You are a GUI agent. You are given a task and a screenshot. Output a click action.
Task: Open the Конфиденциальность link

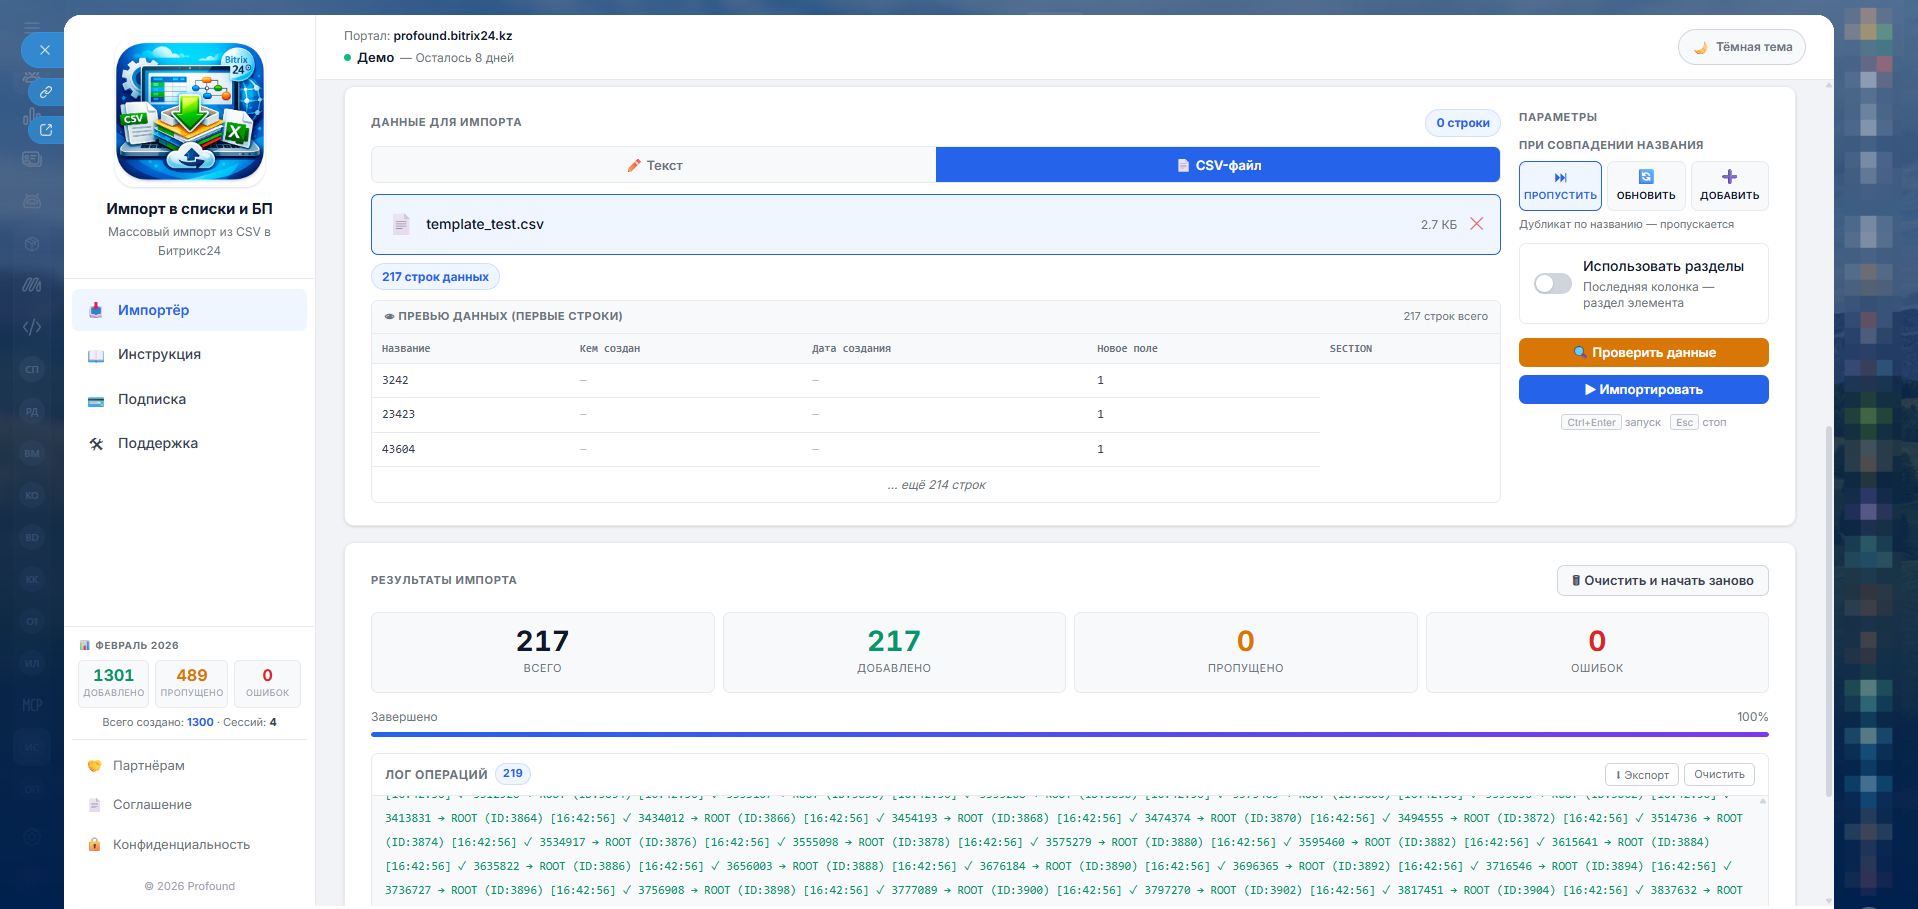coord(181,845)
